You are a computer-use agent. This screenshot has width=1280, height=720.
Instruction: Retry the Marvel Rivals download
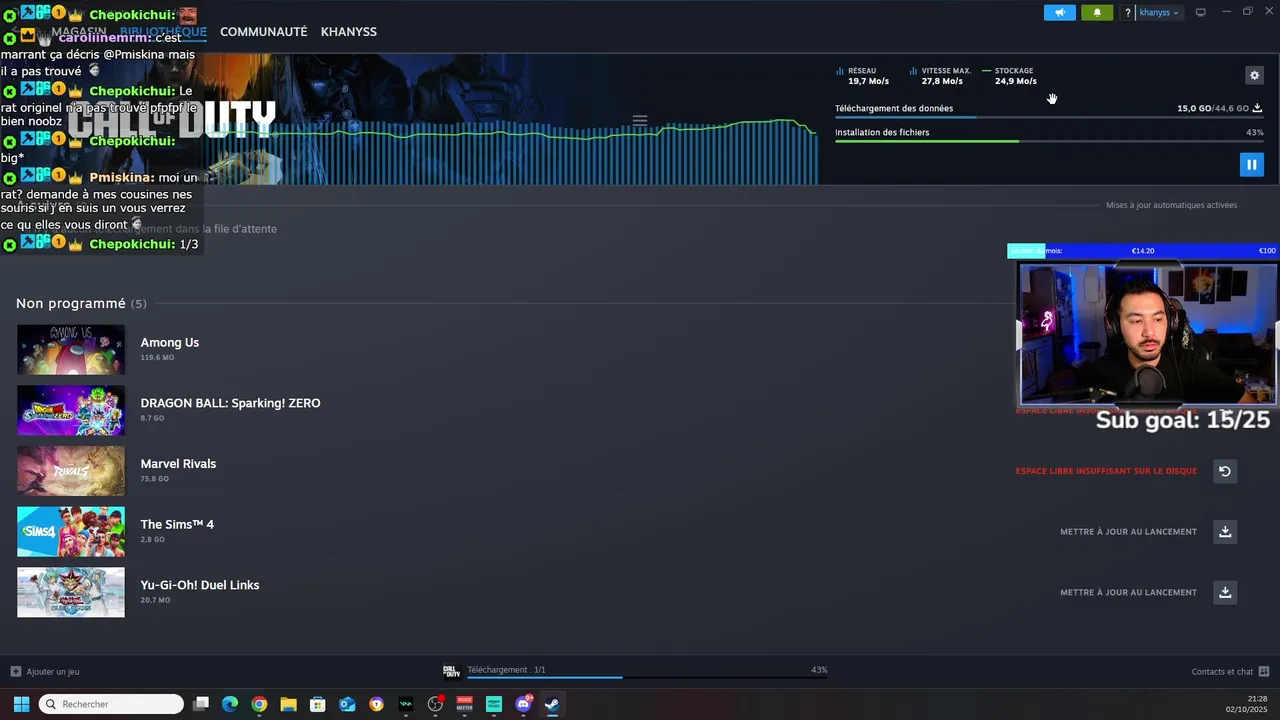(x=1224, y=471)
